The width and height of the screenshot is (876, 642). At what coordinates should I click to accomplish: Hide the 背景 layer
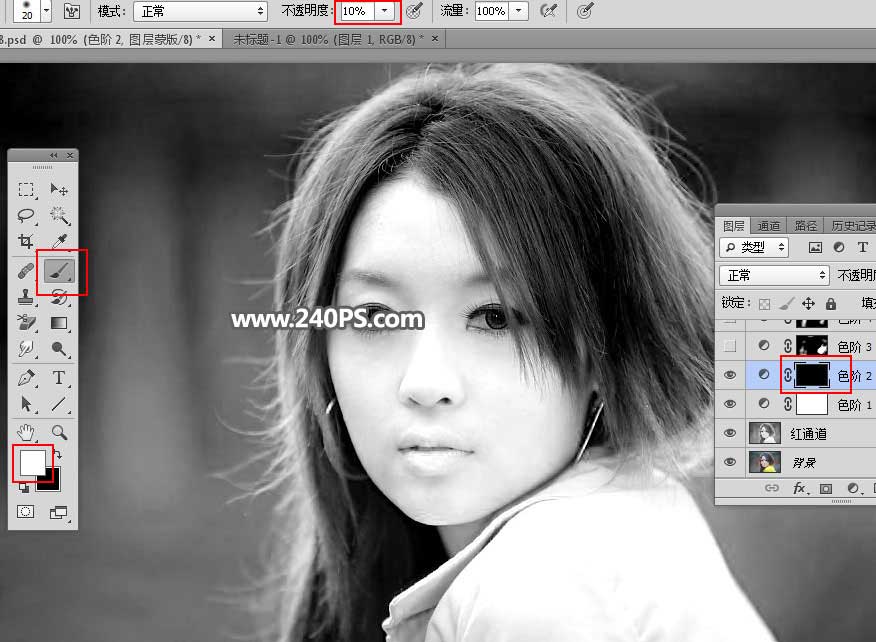[730, 462]
